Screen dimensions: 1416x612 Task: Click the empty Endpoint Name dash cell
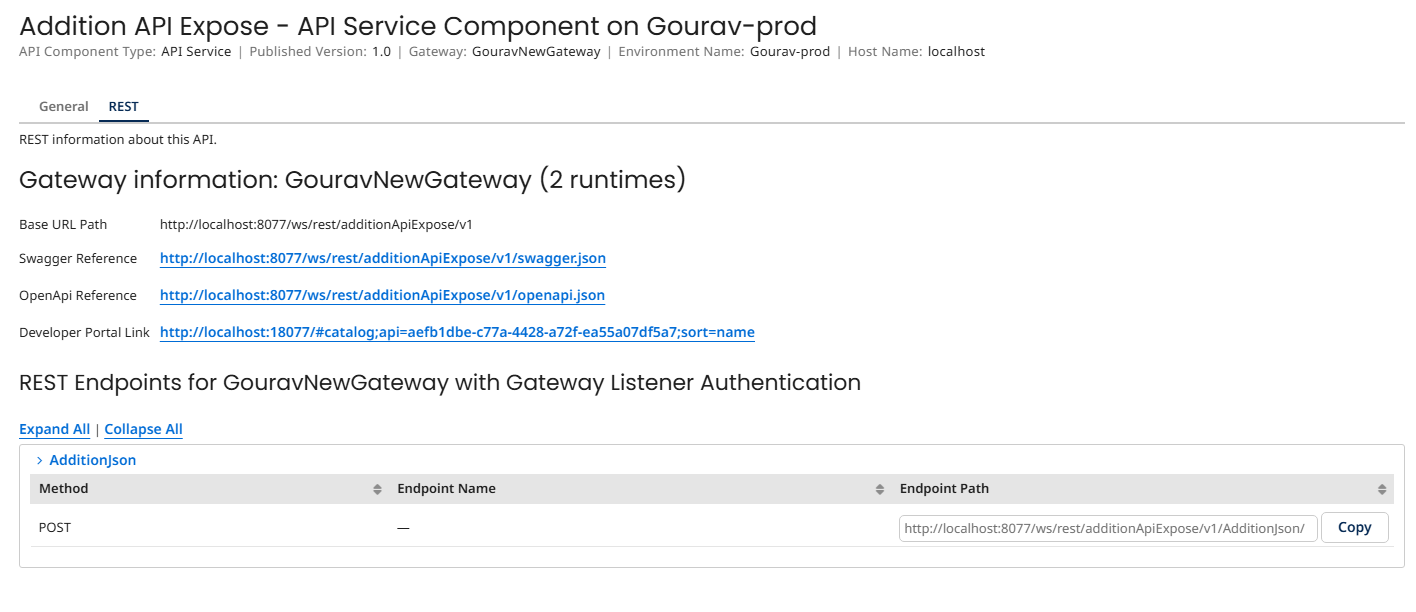coord(403,528)
